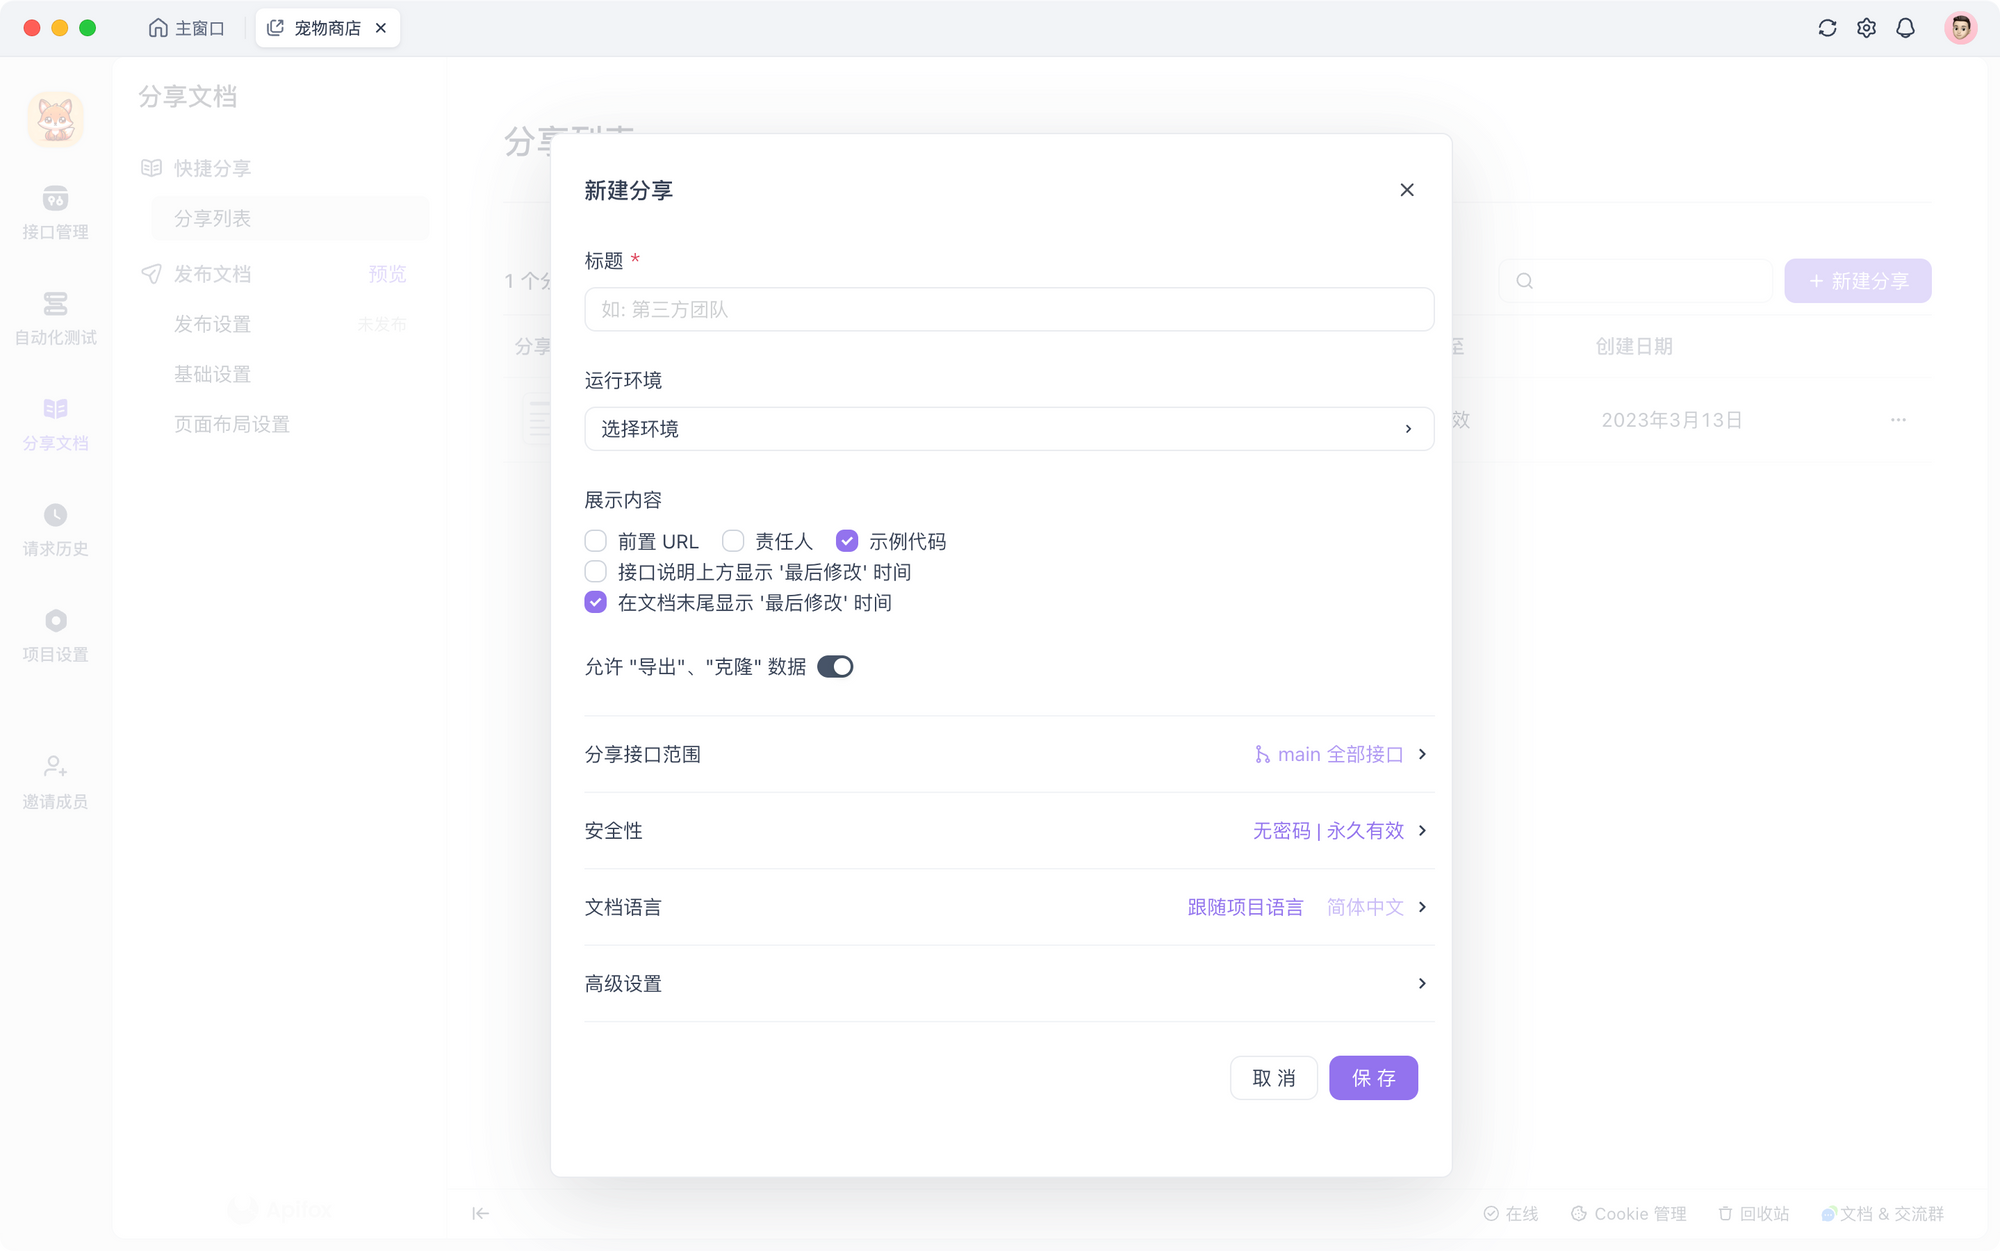Click the home icon of the 主窗口 tab
Screen dimensions: 2000x1251
click(158, 28)
